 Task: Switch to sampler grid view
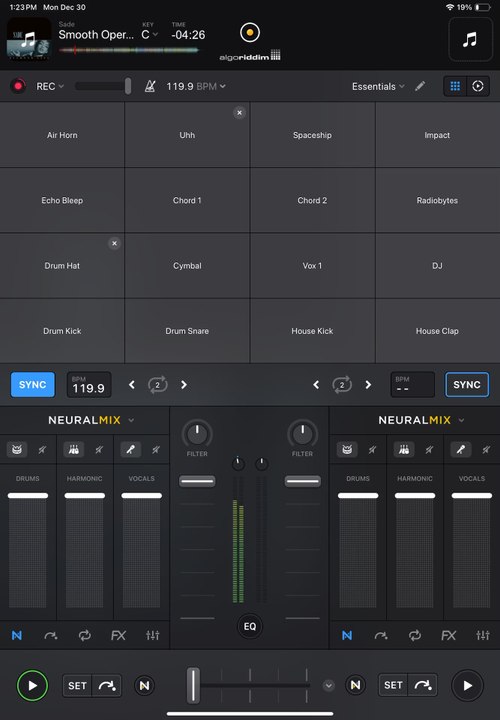[455, 86]
